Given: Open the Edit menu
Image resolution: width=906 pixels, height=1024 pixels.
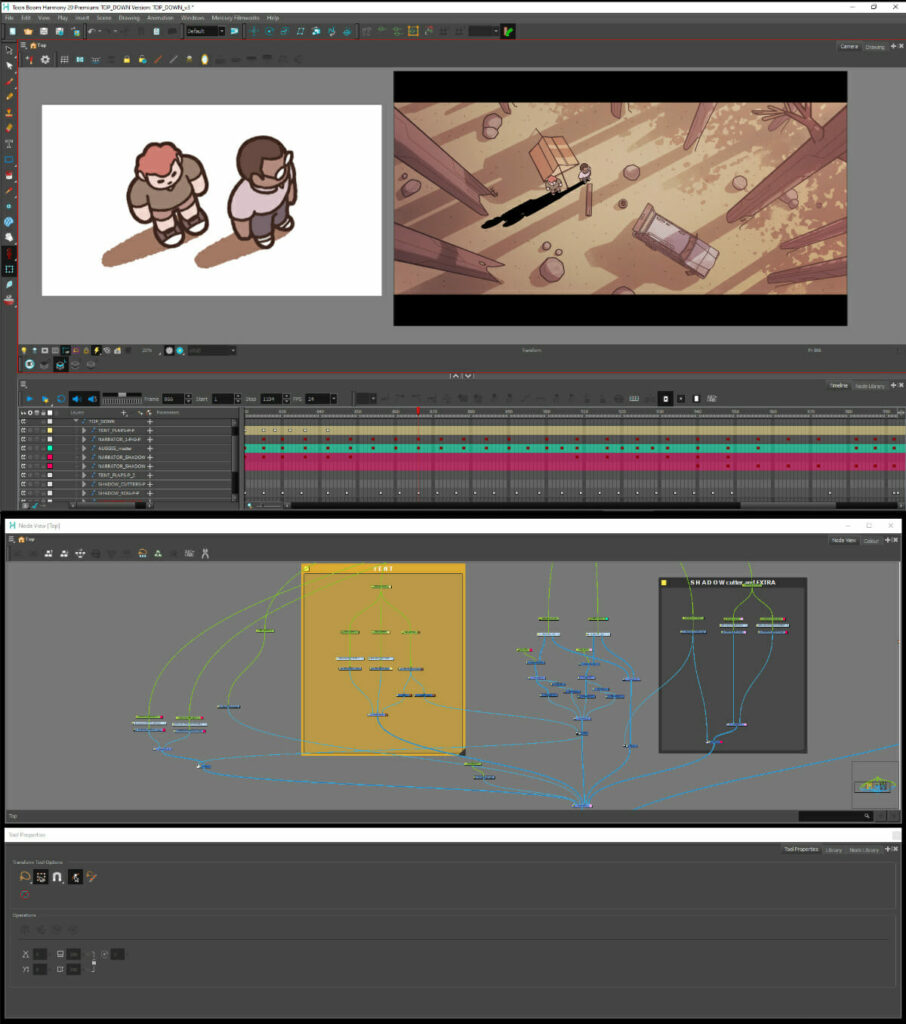Looking at the screenshot, I should coord(26,18).
